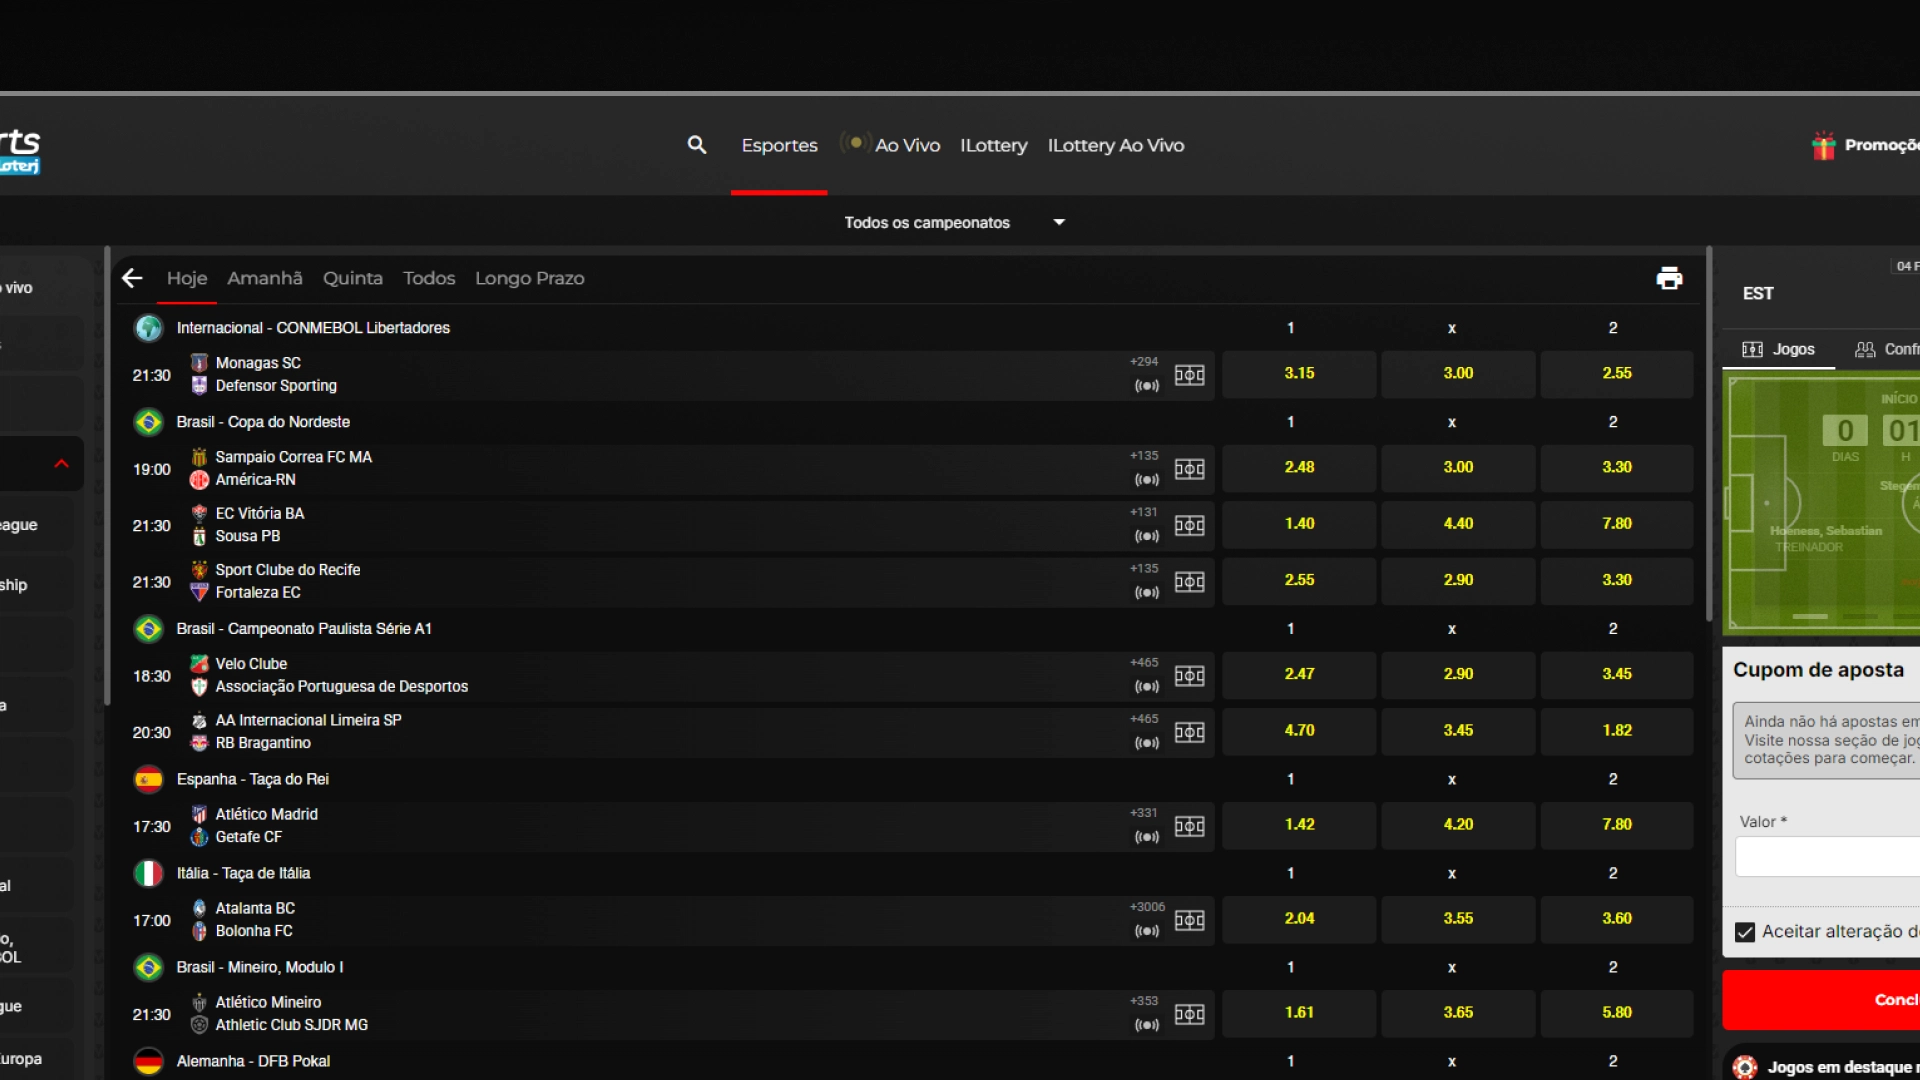This screenshot has height=1080, width=1920.
Task: Bet on RB Bragantino win at 1.82
Action: click(1617, 731)
